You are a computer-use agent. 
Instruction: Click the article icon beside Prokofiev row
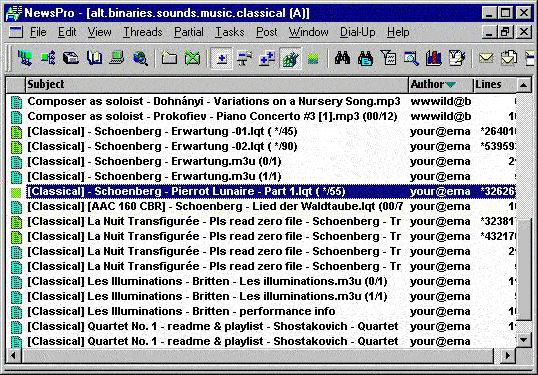pyautogui.click(x=16, y=117)
